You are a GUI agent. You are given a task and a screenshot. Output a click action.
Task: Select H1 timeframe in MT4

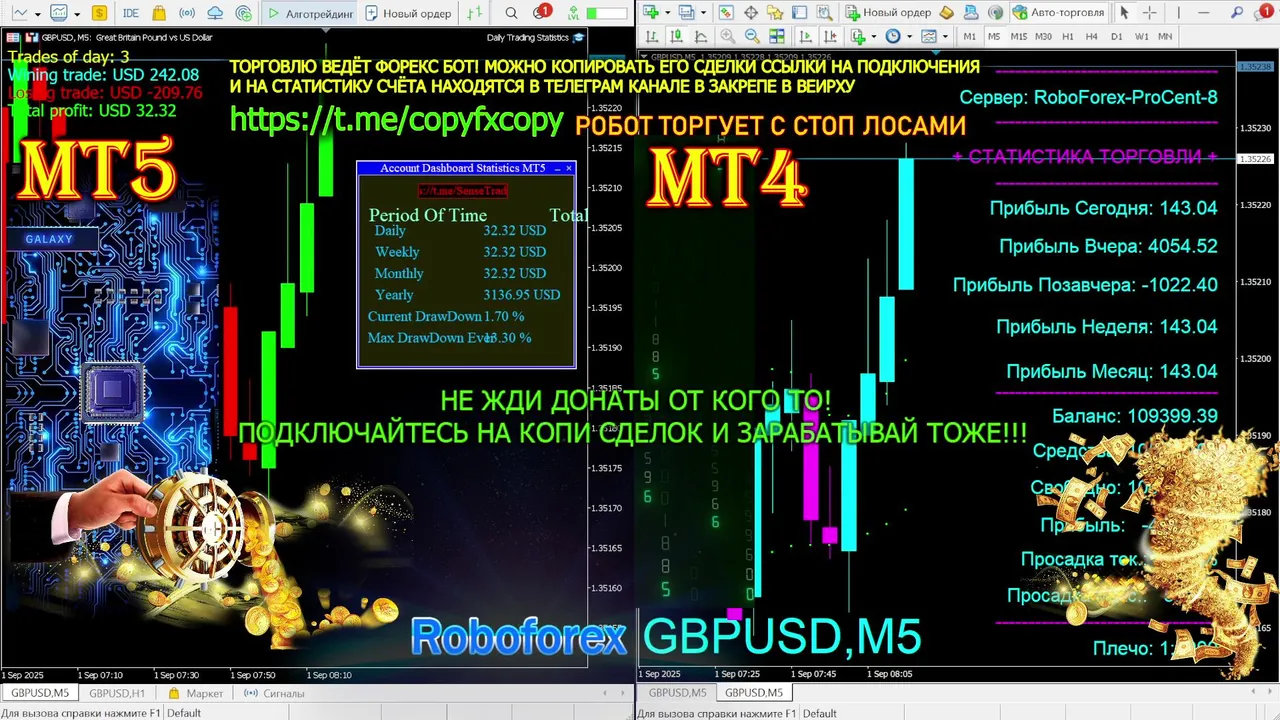1068,36
